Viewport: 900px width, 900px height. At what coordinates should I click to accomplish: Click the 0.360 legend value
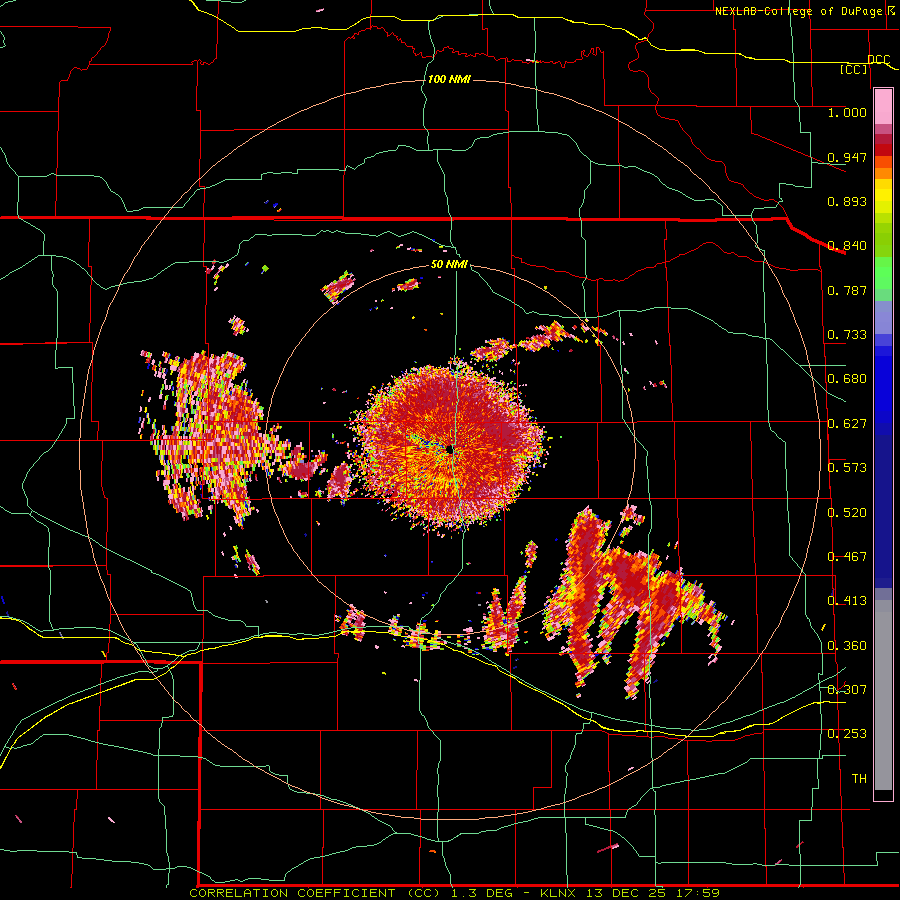(x=847, y=646)
